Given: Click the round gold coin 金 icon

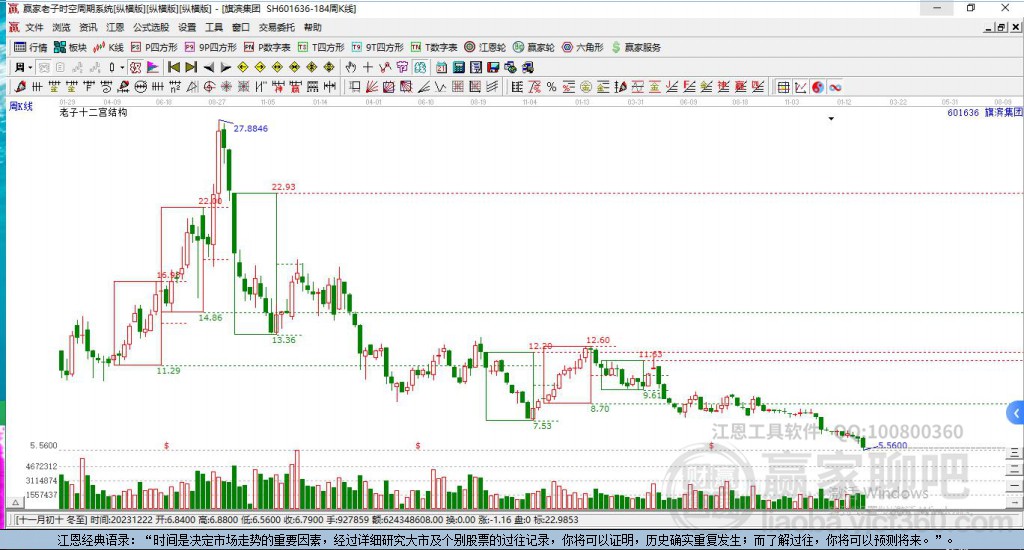Looking at the screenshot, I should point(586,87).
